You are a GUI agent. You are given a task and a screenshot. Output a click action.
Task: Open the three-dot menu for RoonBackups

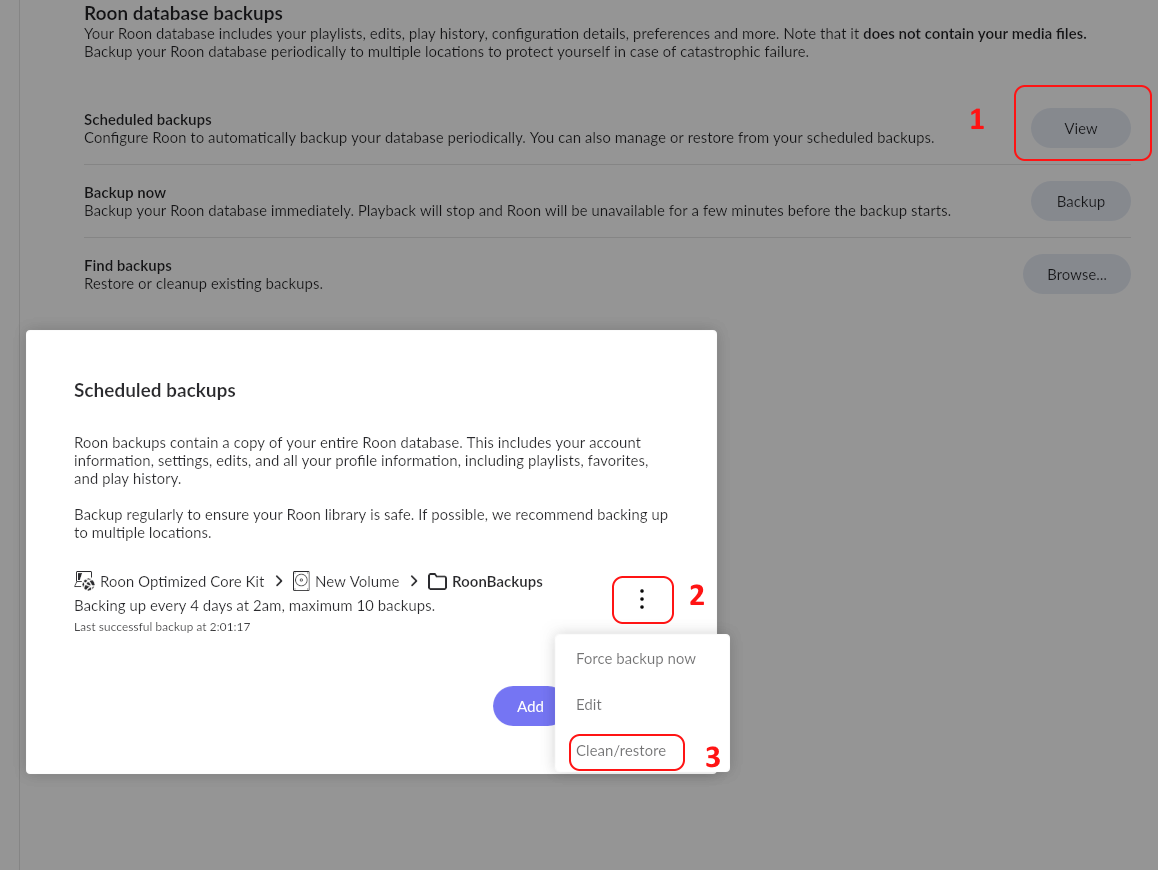point(642,599)
